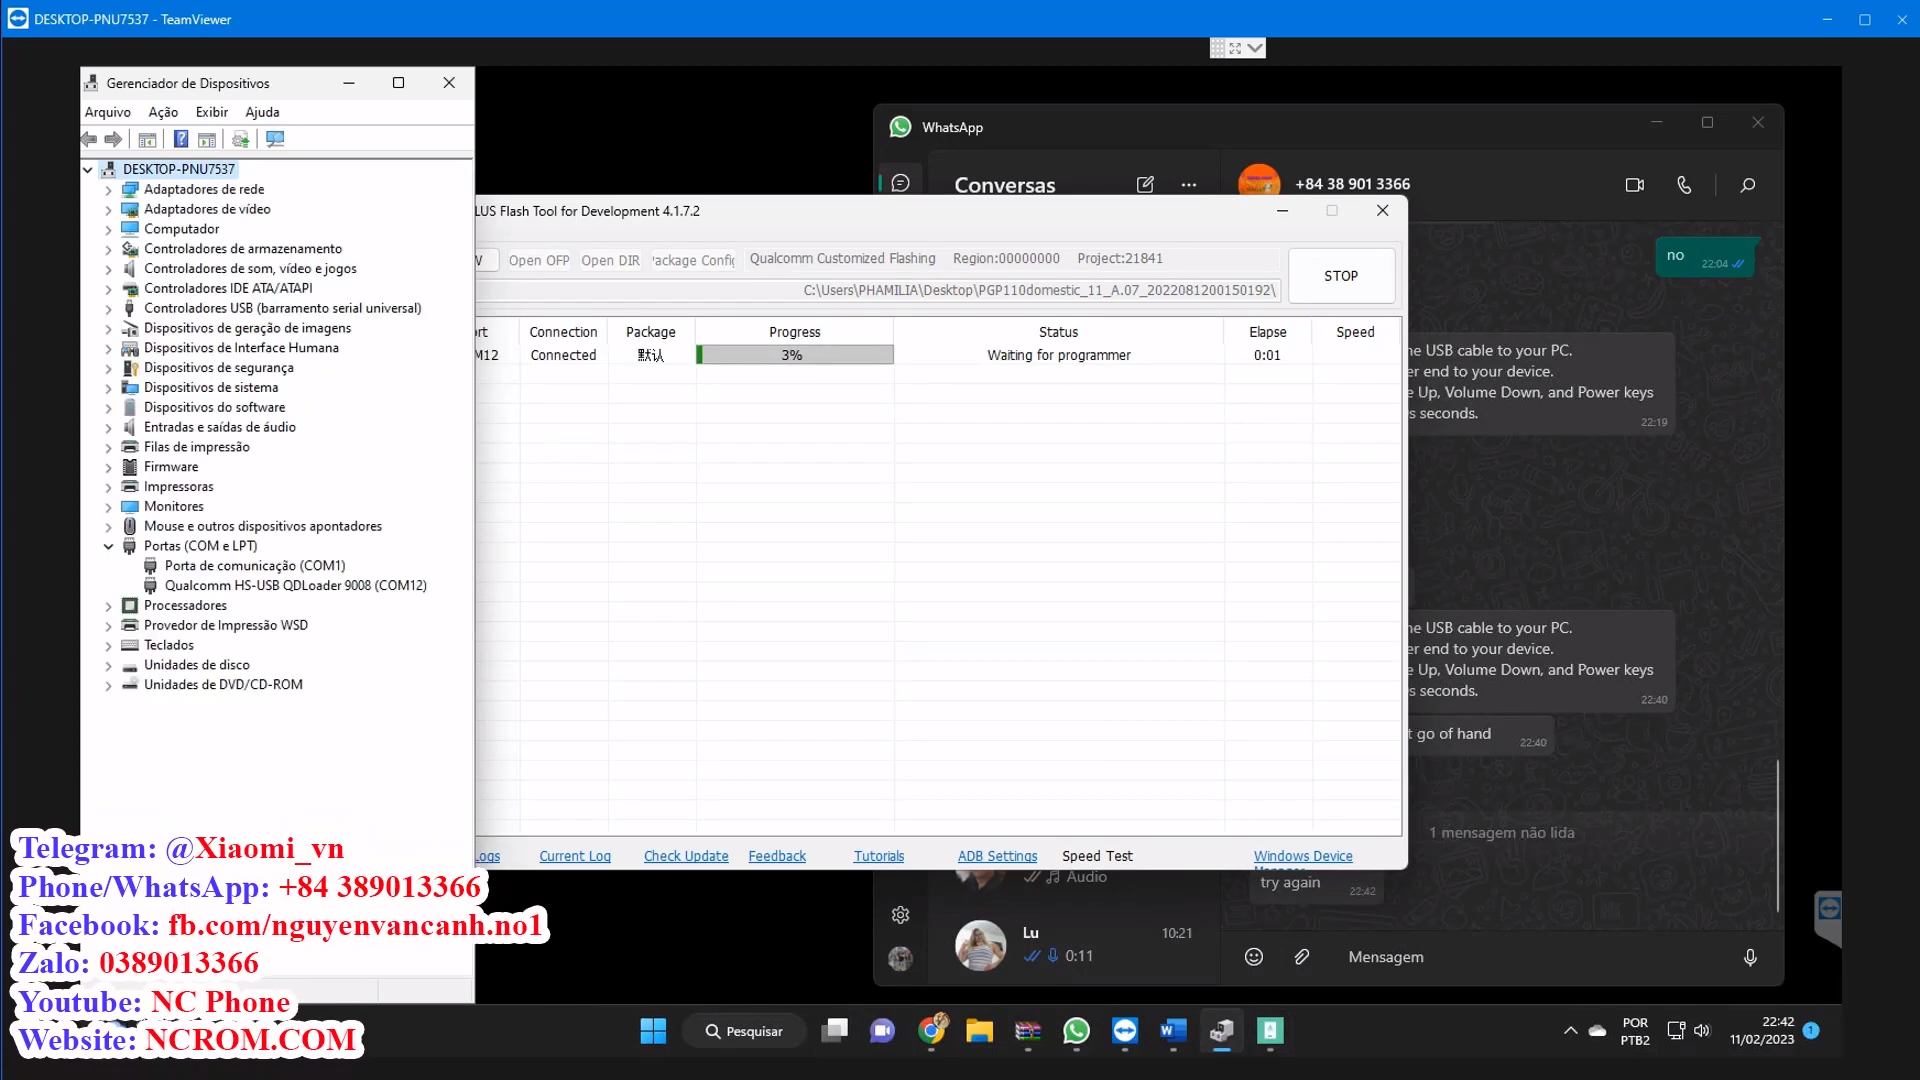Open WhatsApp settings gear icon
1920x1080 pixels.
click(x=900, y=915)
